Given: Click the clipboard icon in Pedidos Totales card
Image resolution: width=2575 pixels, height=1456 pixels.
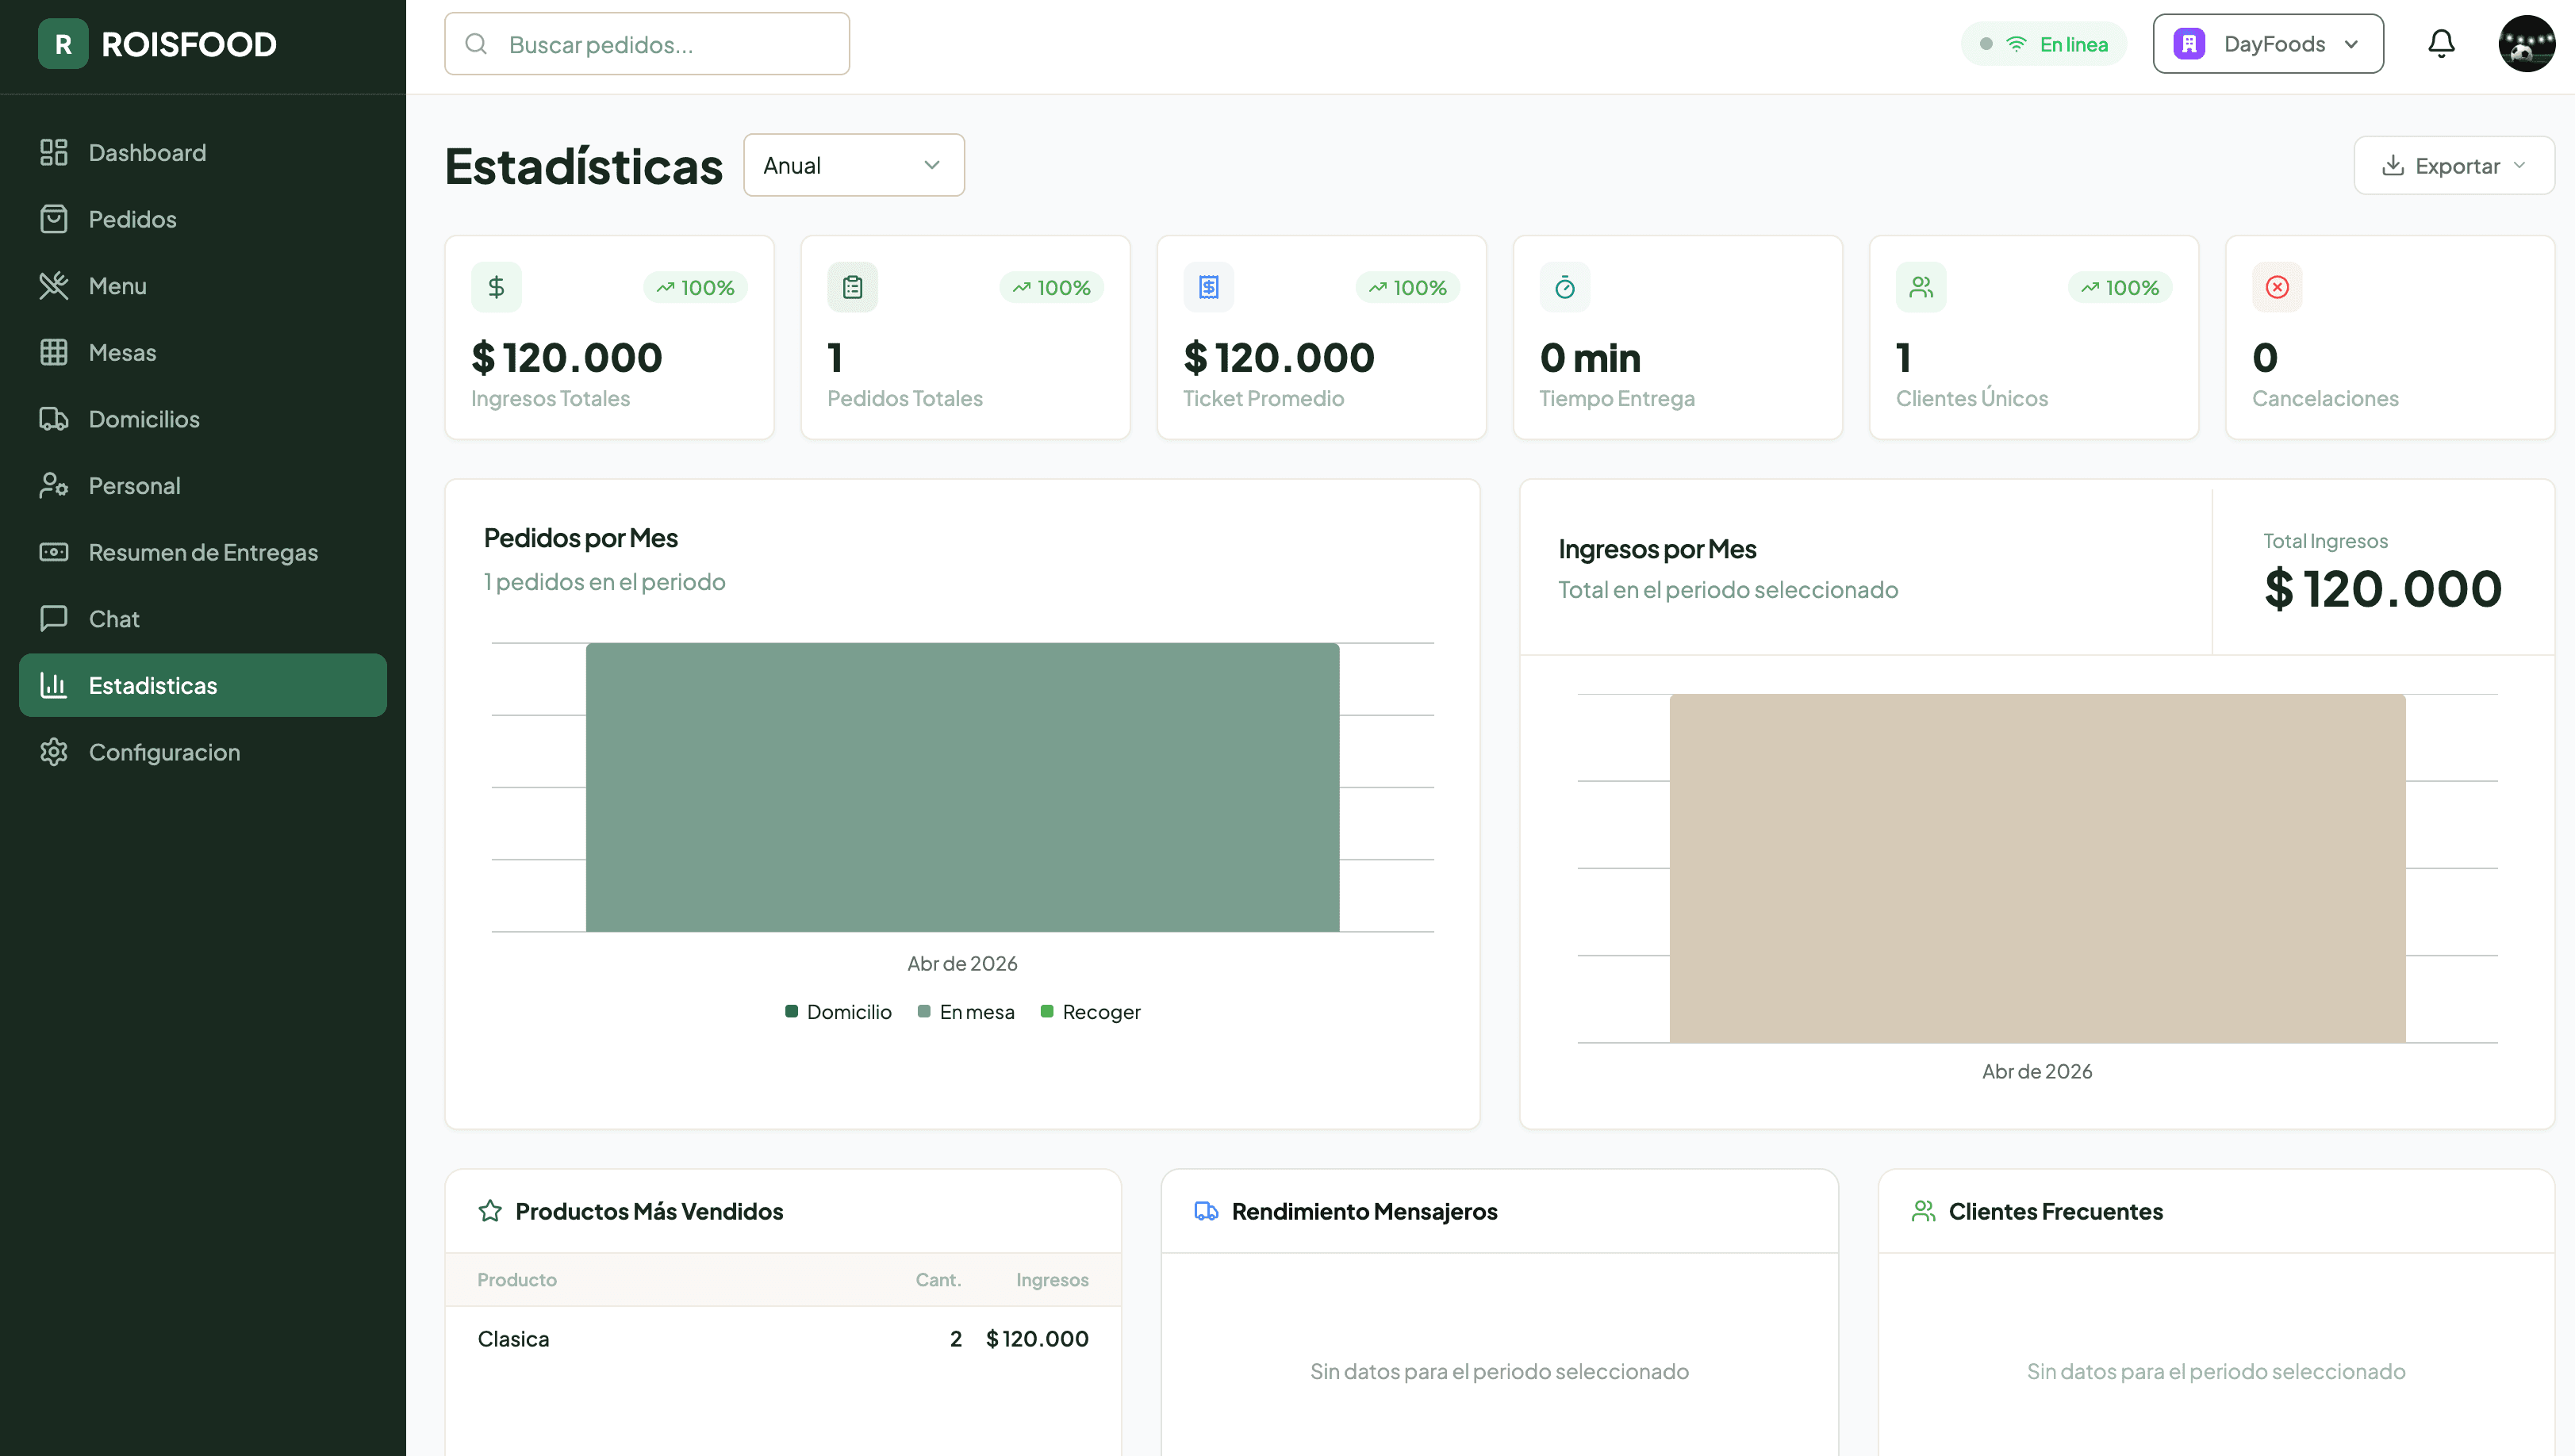Looking at the screenshot, I should tap(852, 287).
